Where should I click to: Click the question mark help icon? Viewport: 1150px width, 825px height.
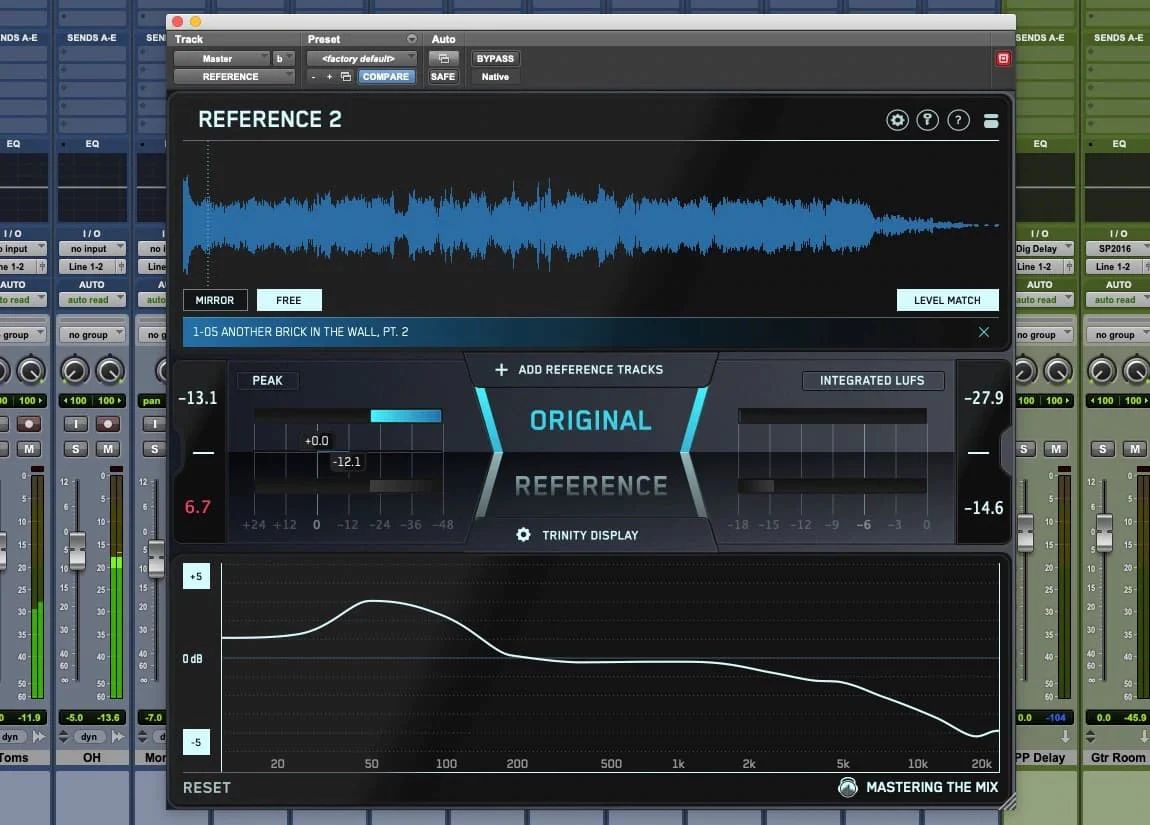point(958,121)
